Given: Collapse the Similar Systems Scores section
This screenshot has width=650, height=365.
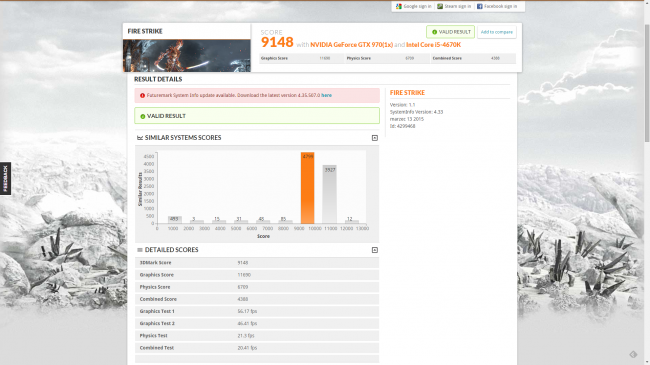Looking at the screenshot, I should pyautogui.click(x=375, y=138).
